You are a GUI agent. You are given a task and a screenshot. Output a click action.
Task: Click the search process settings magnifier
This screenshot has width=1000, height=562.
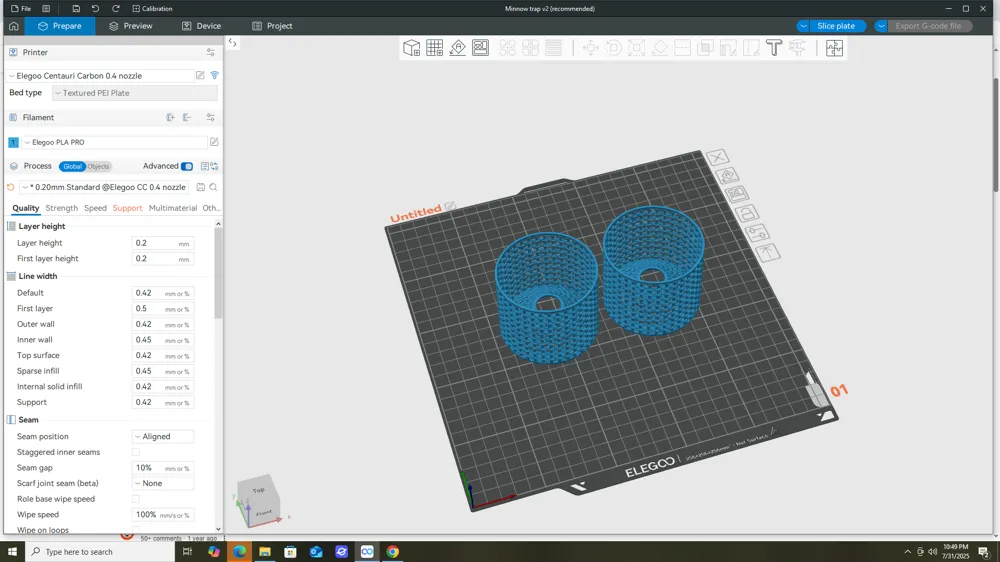[214, 187]
